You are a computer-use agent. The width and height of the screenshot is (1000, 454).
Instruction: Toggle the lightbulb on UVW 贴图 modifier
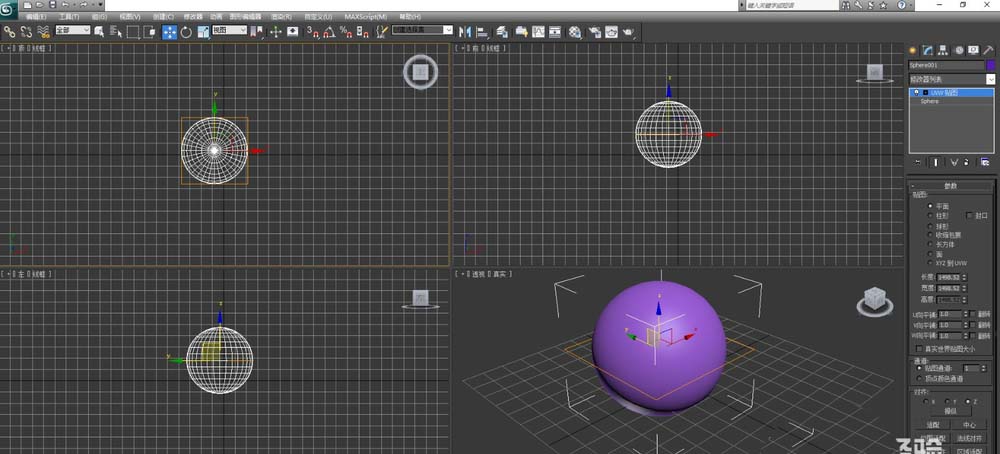pos(916,92)
